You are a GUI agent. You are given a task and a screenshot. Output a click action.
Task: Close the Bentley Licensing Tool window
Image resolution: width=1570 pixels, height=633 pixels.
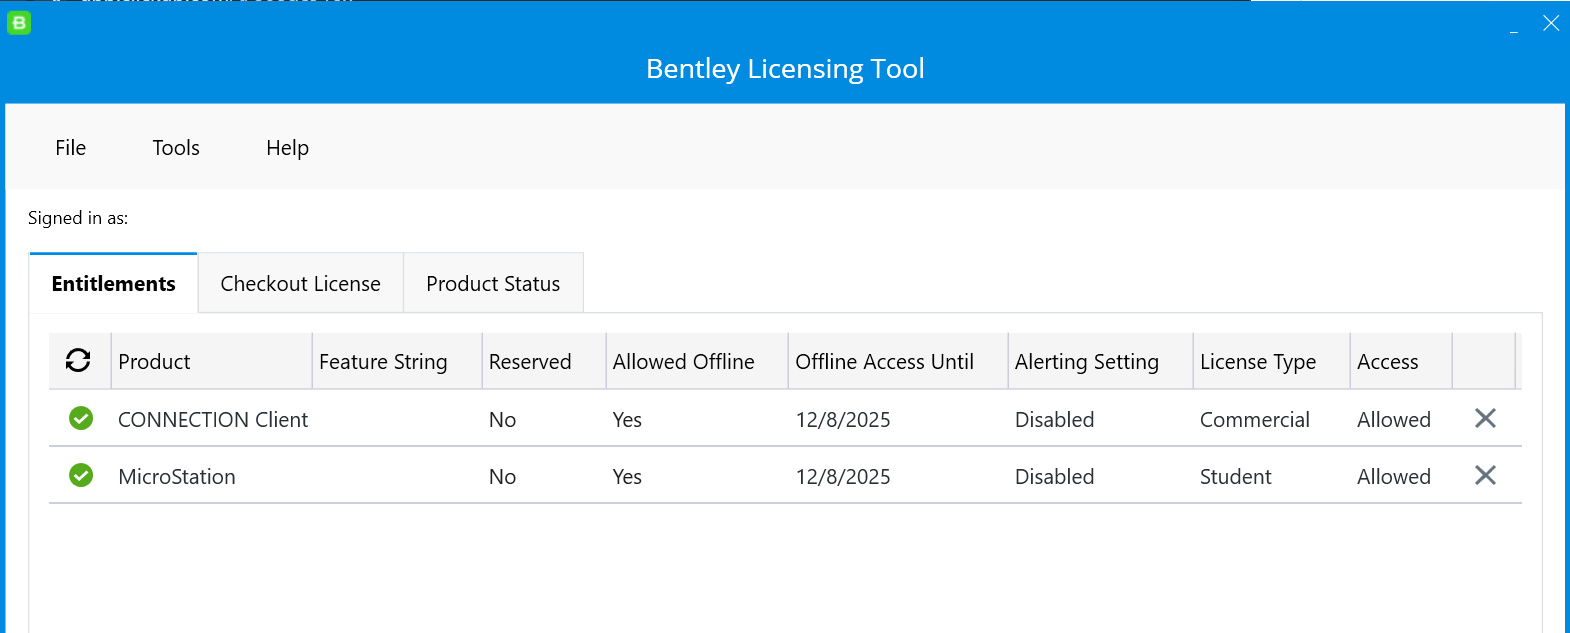point(1550,24)
